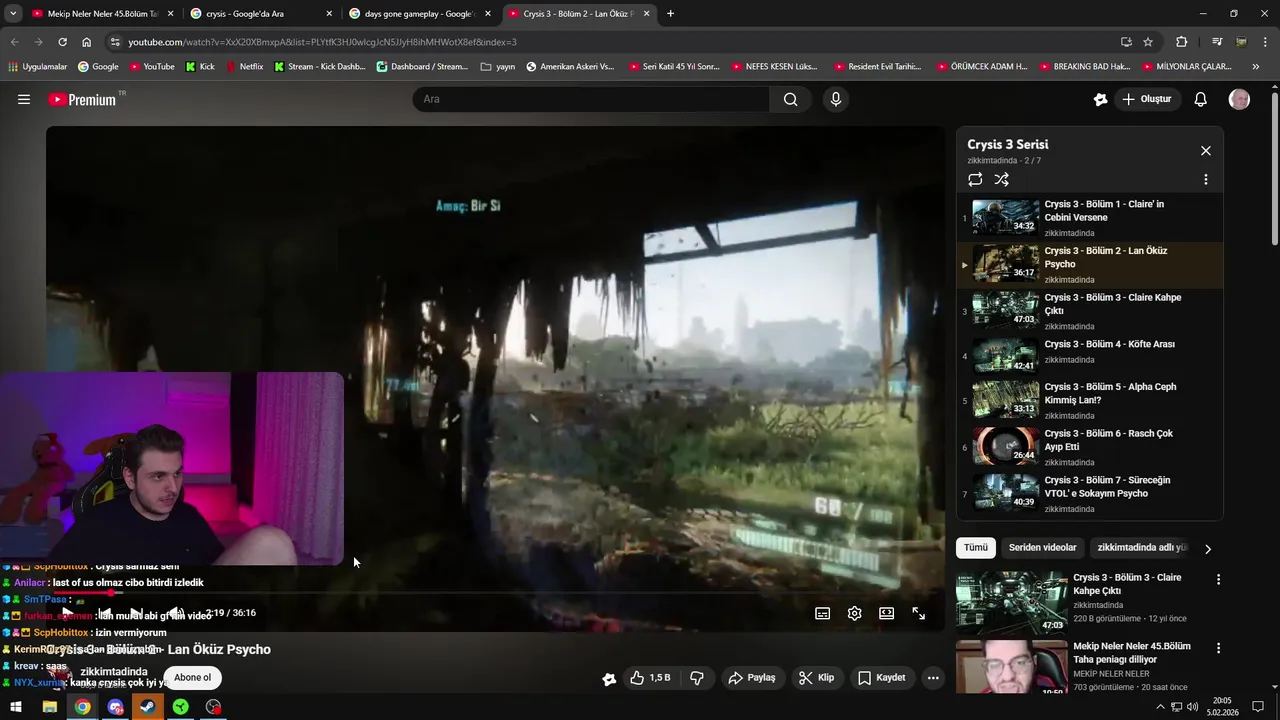Image resolution: width=1280 pixels, height=720 pixels.
Task: Show hidden system tray icons
Action: click(x=1160, y=707)
